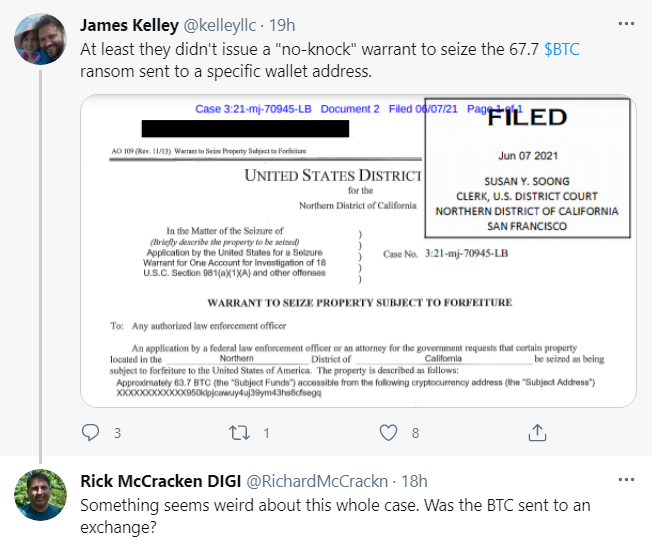Click the reply speech bubble icon
Viewport: 652px width, 545px height.
tap(91, 433)
